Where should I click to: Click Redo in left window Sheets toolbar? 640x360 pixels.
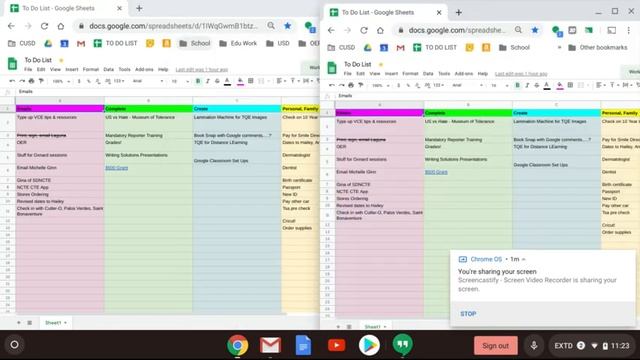[22, 81]
